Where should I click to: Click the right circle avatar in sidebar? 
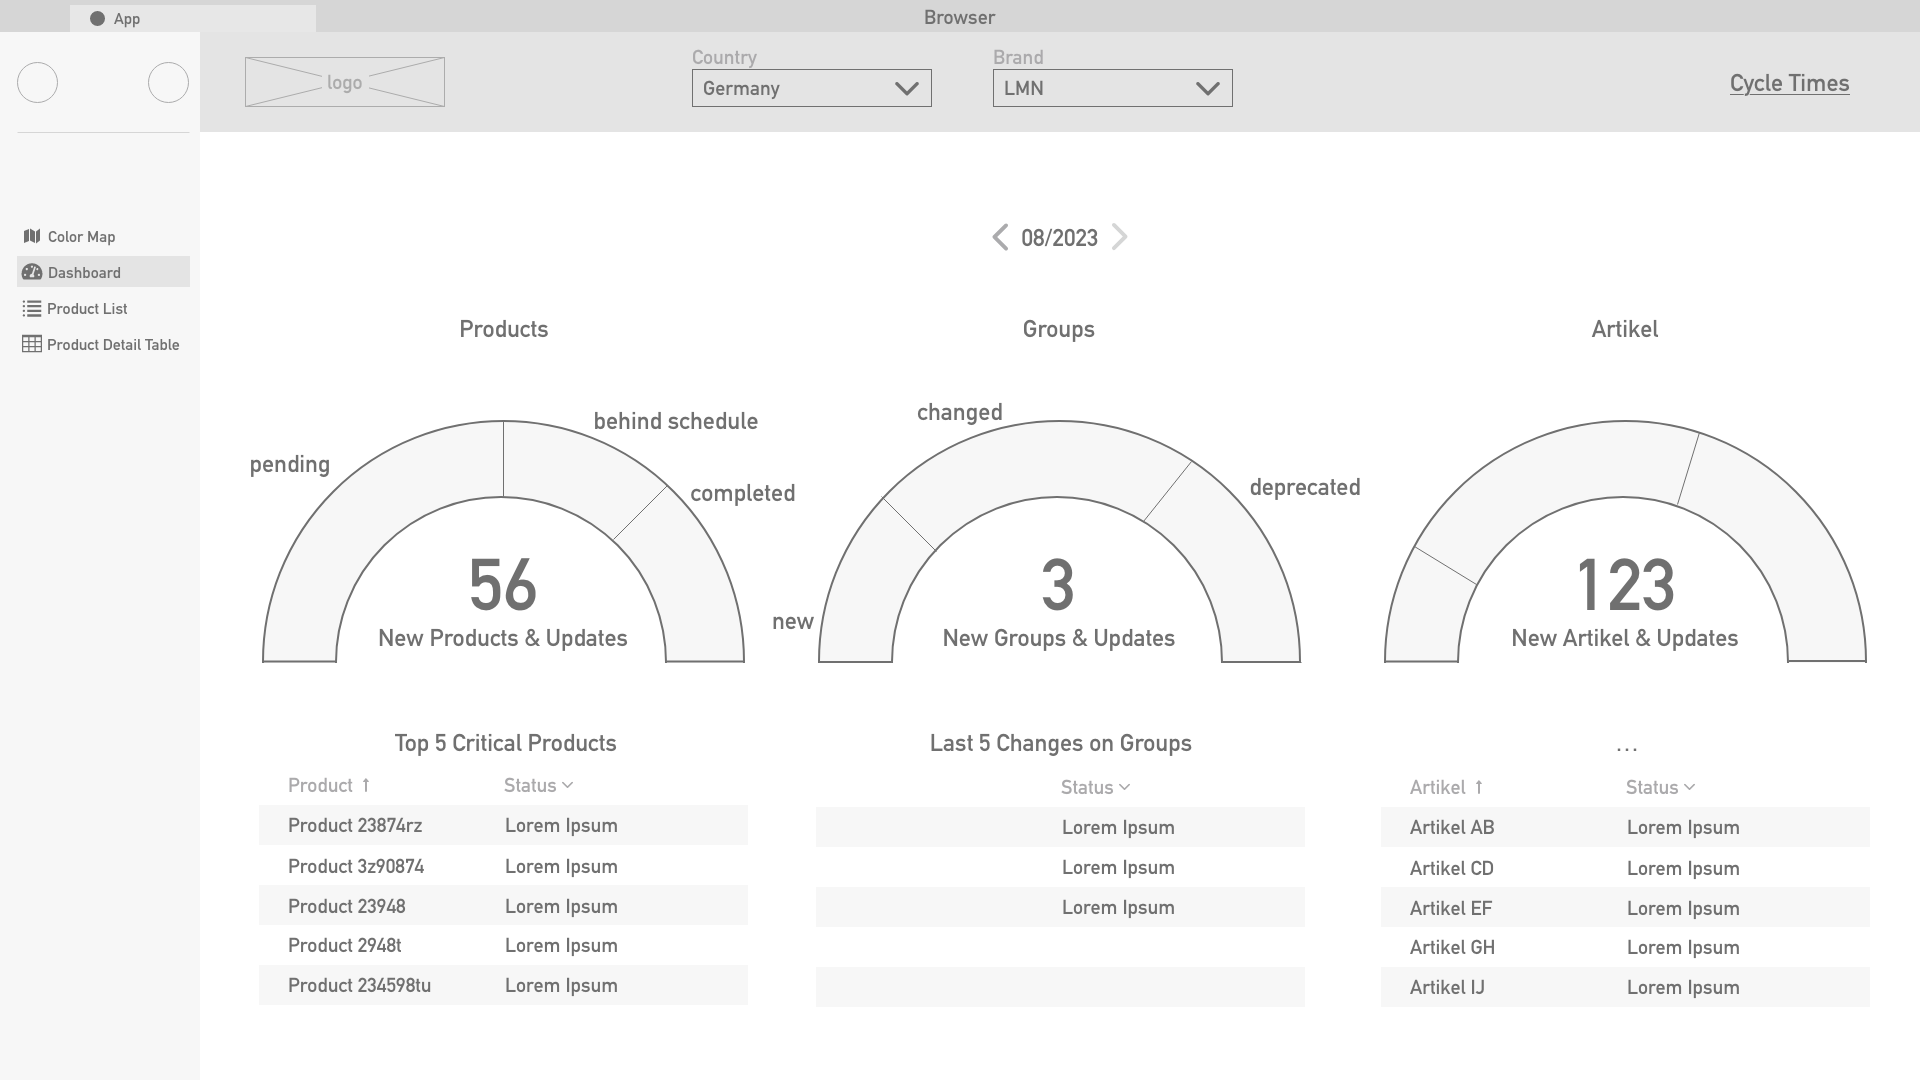(168, 82)
